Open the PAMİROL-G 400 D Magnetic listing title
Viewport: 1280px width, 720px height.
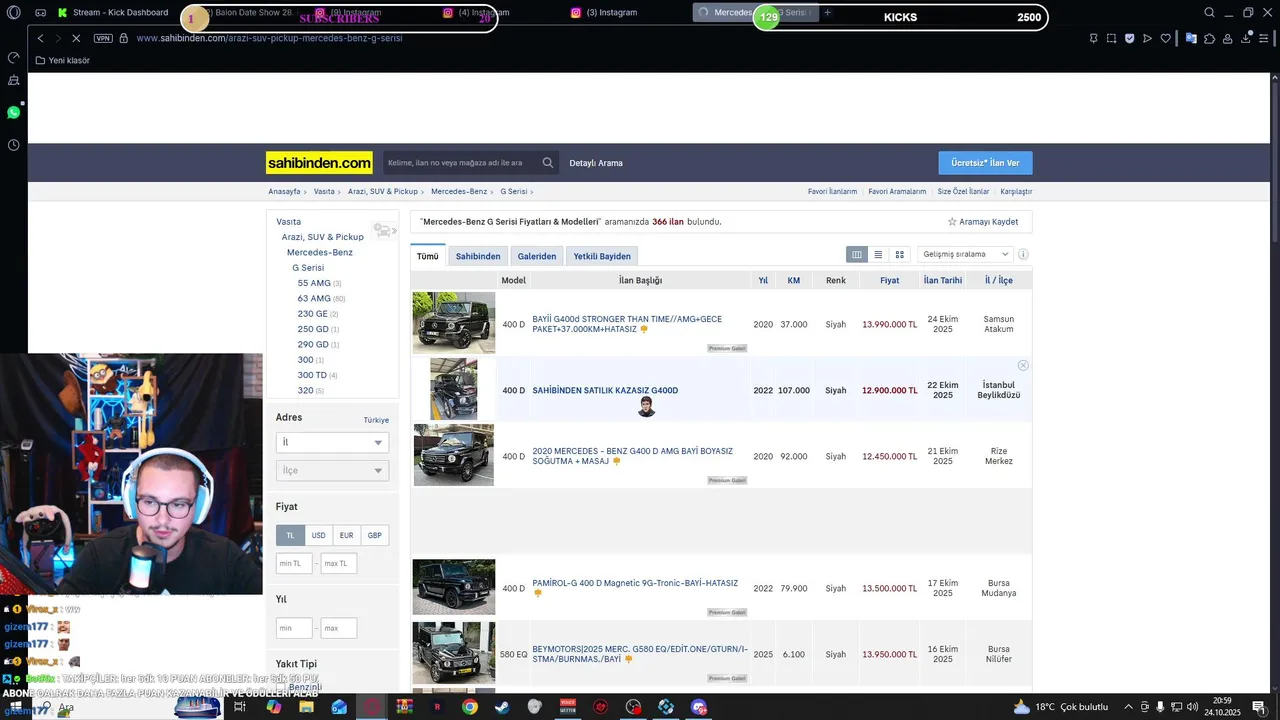point(635,583)
